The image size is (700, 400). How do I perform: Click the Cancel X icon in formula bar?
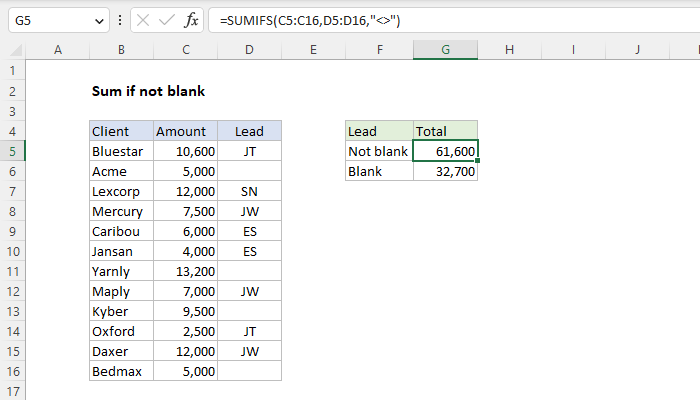click(143, 20)
